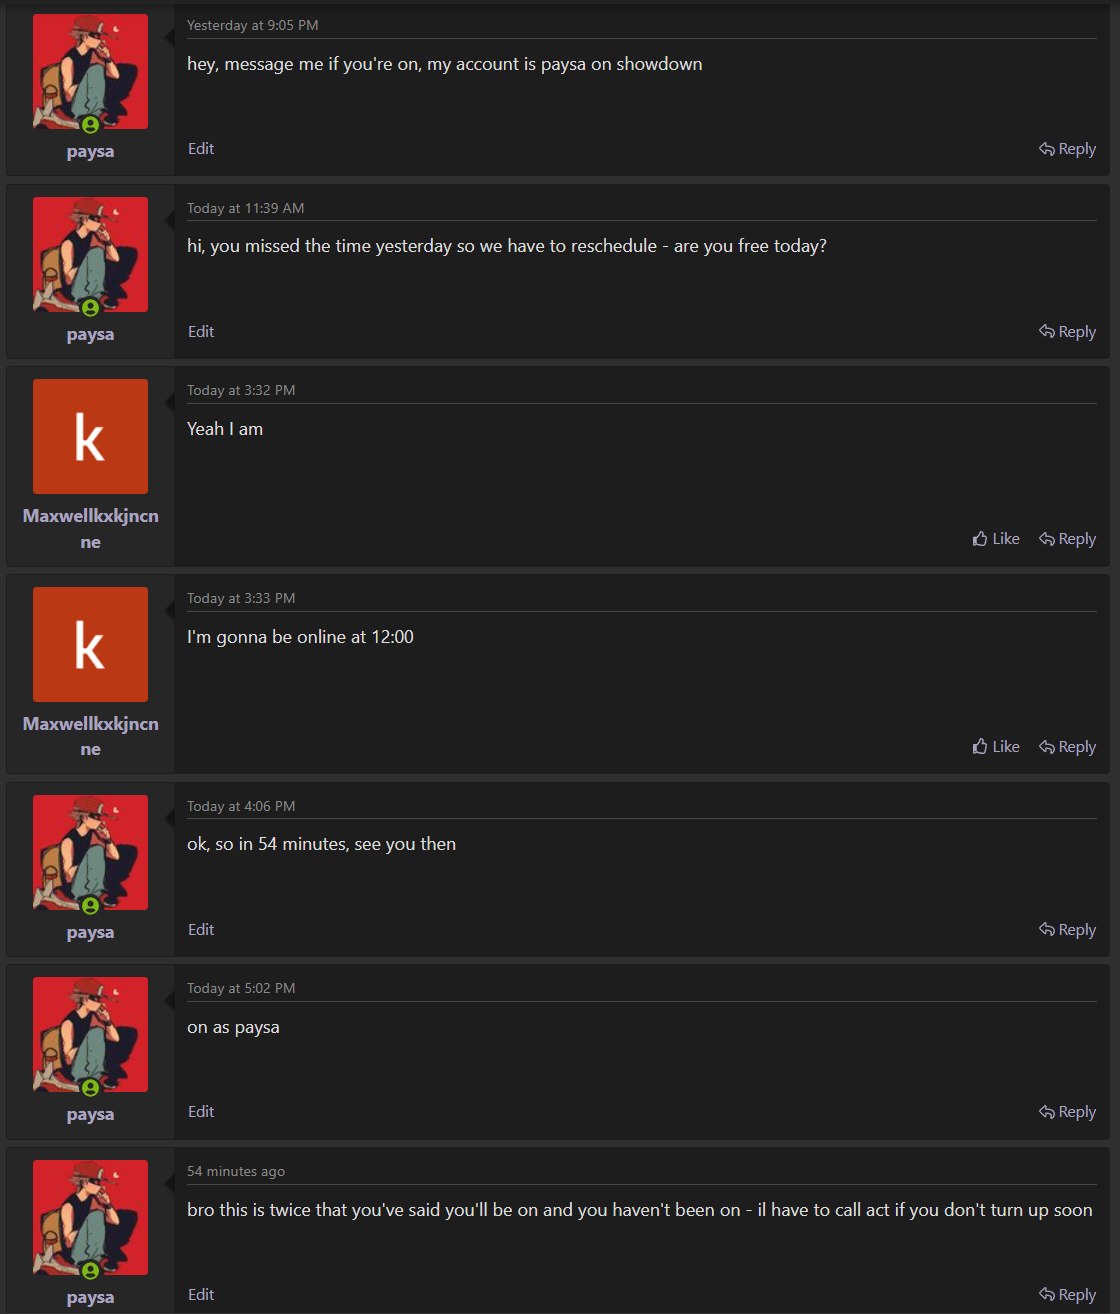Edit the 'you missed the time' post
Screen dimensions: 1120x1314
click(x=201, y=331)
